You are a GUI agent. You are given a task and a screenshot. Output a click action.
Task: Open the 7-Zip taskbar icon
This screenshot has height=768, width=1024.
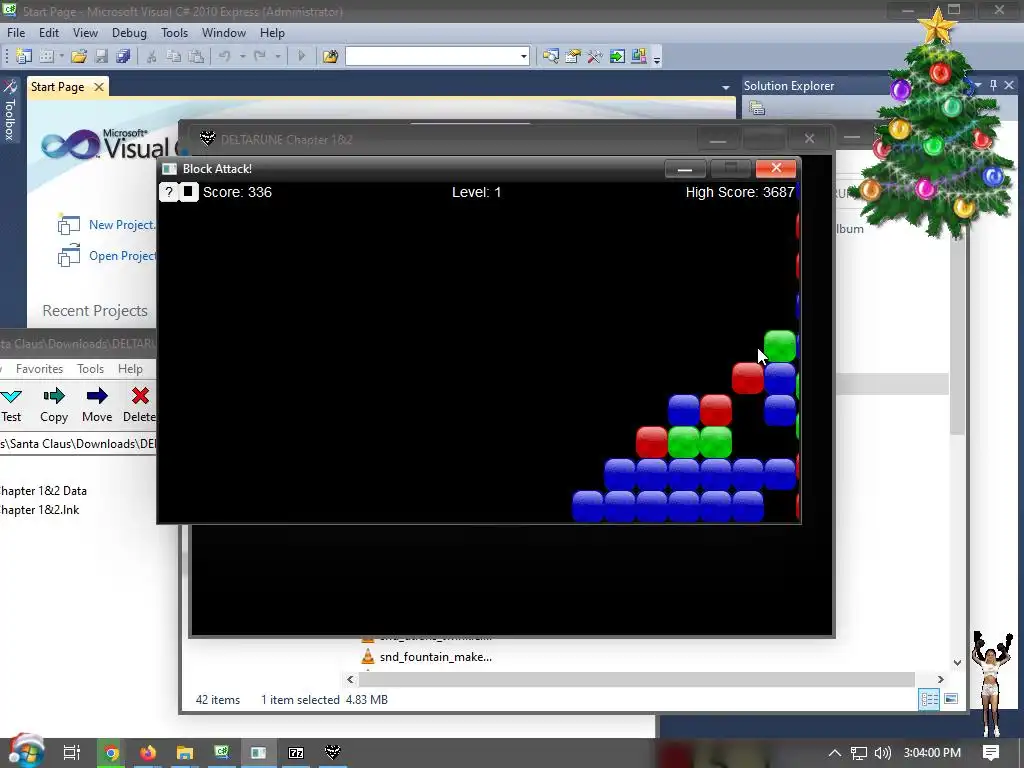coord(296,753)
